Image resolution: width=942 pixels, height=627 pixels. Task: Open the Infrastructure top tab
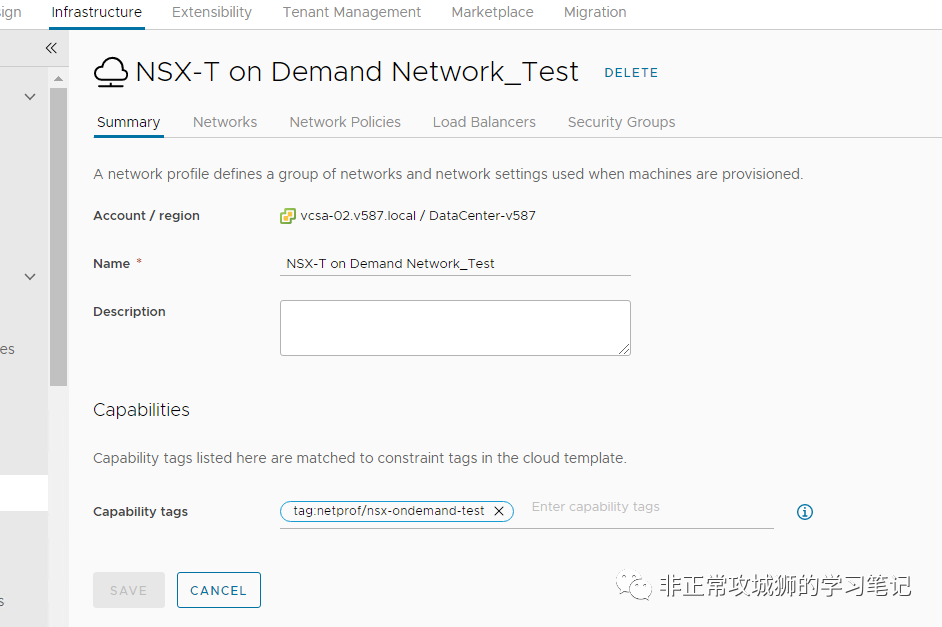97,13
